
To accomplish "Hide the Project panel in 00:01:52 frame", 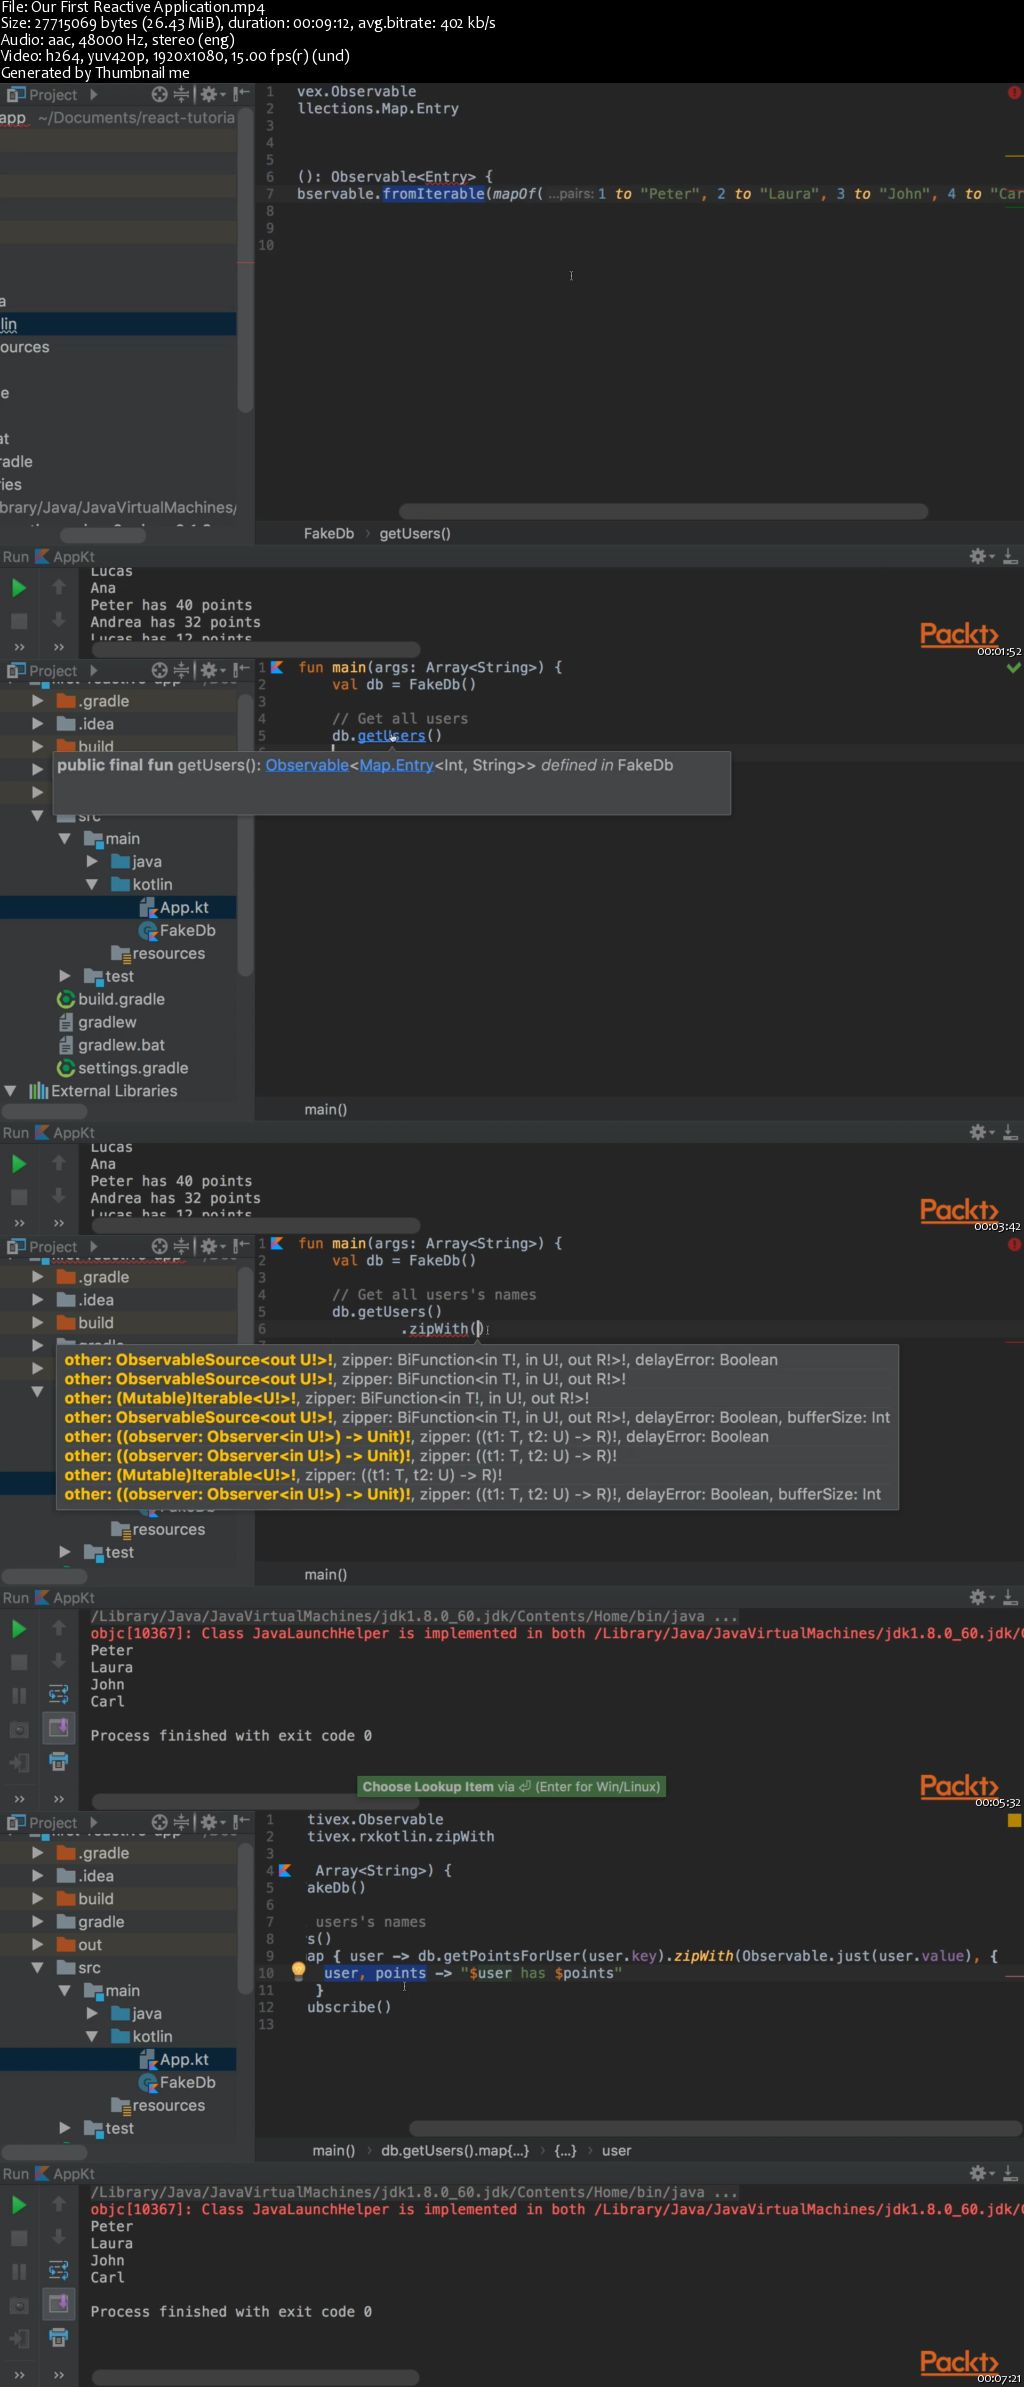I will click(241, 94).
